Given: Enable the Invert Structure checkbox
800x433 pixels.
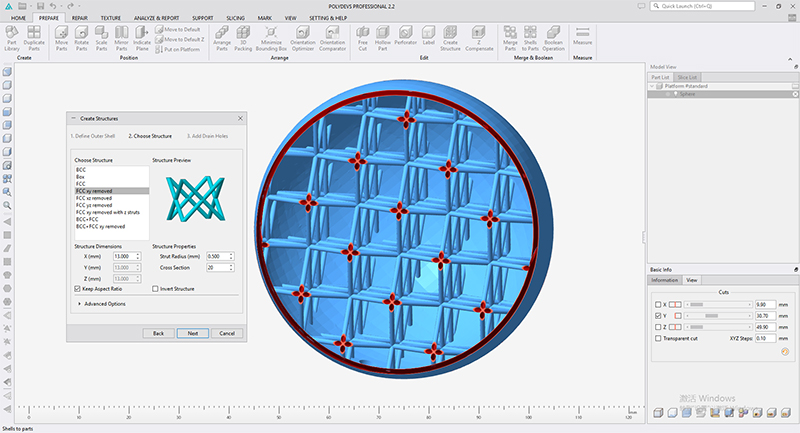Looking at the screenshot, I should tap(155, 289).
